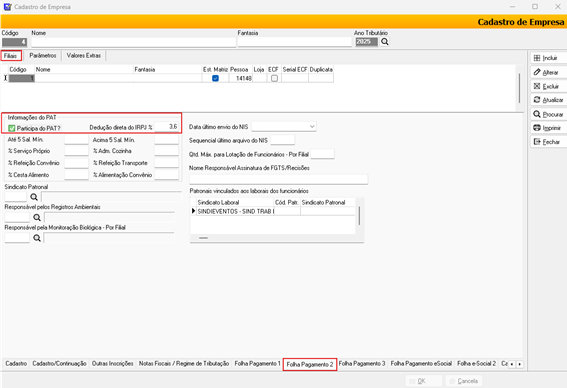This screenshot has width=567, height=388.
Task: Click the Fantasia field at top
Action: coord(294,42)
